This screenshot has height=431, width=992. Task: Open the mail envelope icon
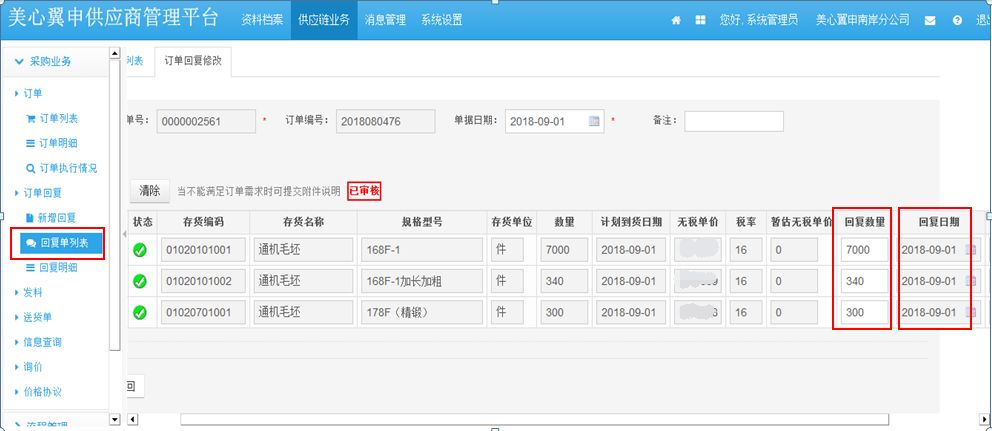[929, 20]
